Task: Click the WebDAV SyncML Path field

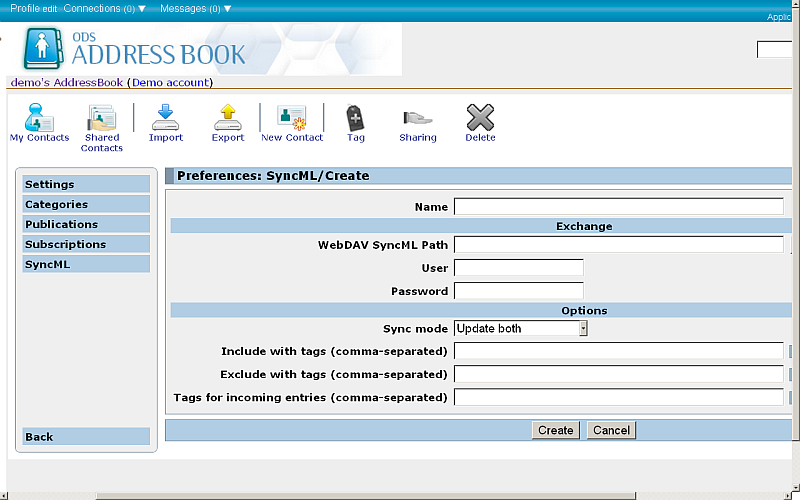Action: coord(618,244)
